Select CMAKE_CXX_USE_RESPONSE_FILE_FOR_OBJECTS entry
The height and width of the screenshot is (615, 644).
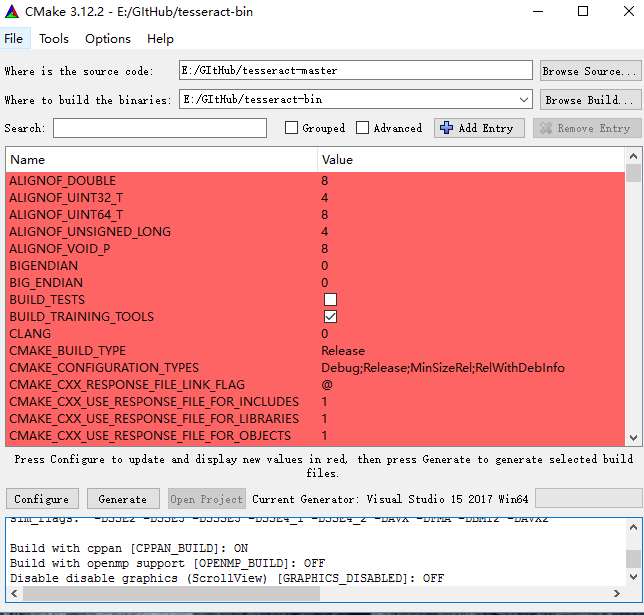(x=150, y=435)
